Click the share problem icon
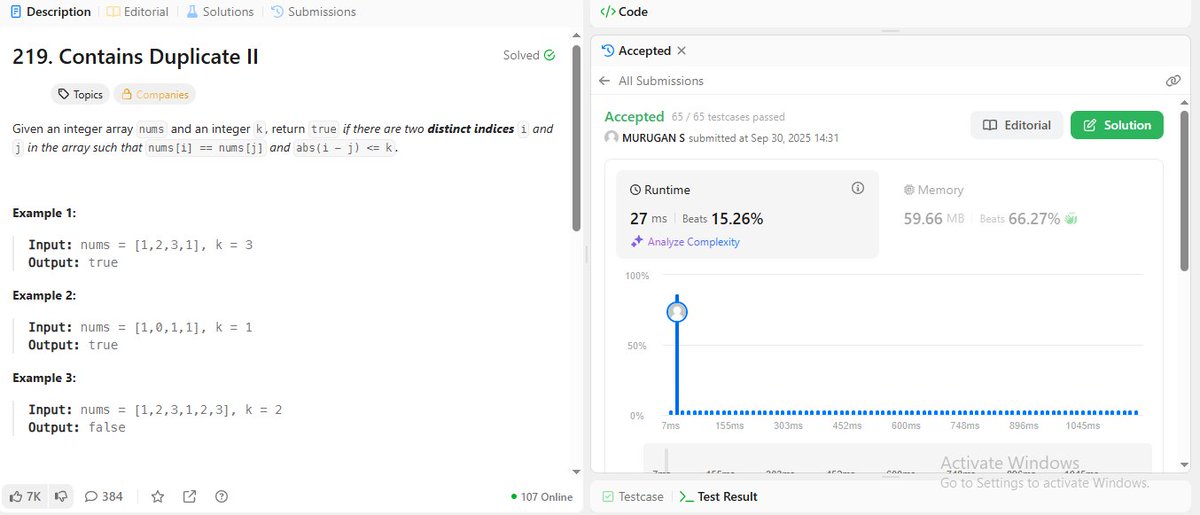Viewport: 1200px width, 515px height. click(x=189, y=496)
